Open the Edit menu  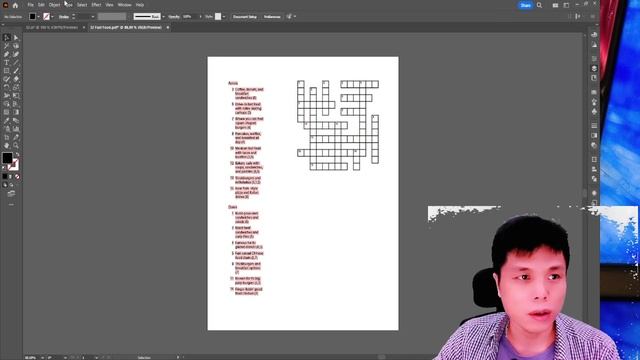[x=41, y=5]
